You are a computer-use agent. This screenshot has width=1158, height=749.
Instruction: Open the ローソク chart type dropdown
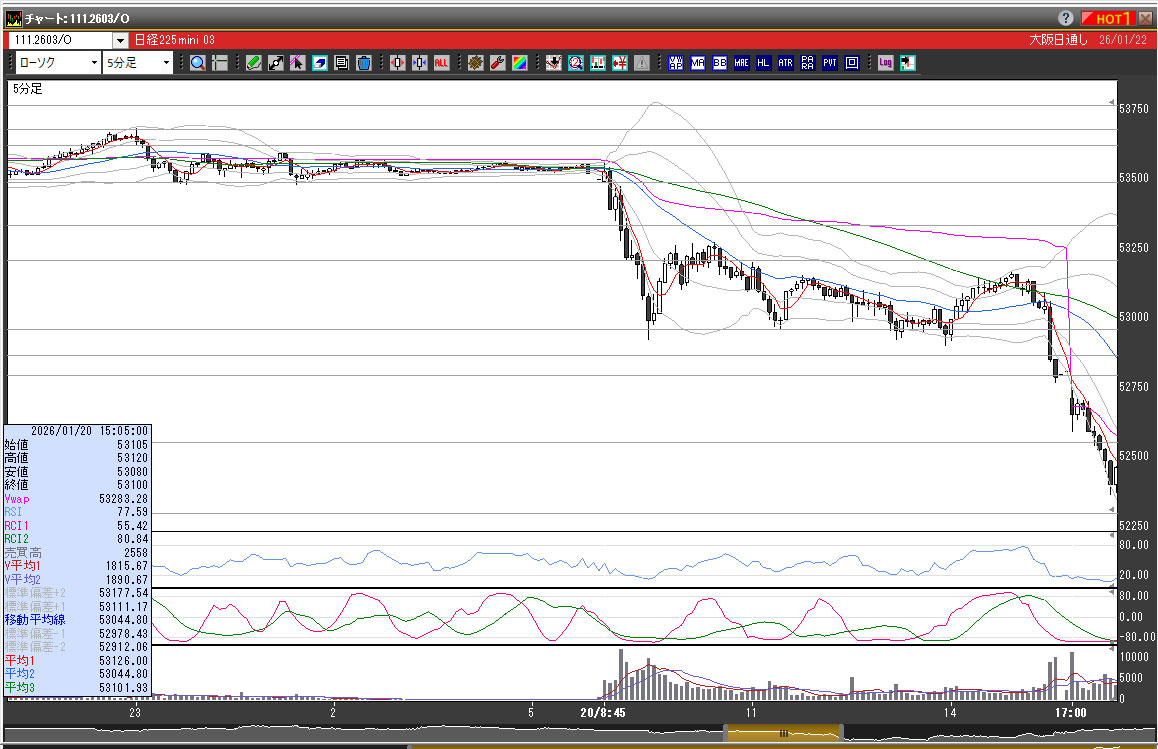coord(59,63)
